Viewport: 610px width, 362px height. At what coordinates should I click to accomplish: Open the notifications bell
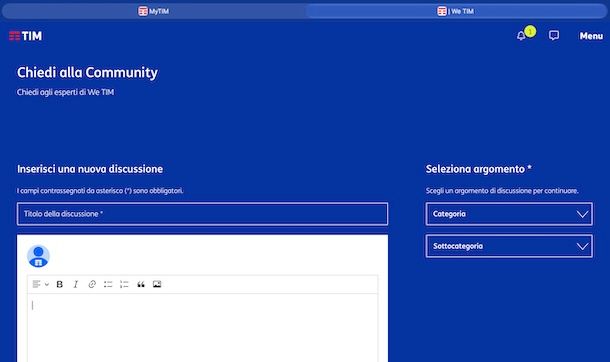521,36
